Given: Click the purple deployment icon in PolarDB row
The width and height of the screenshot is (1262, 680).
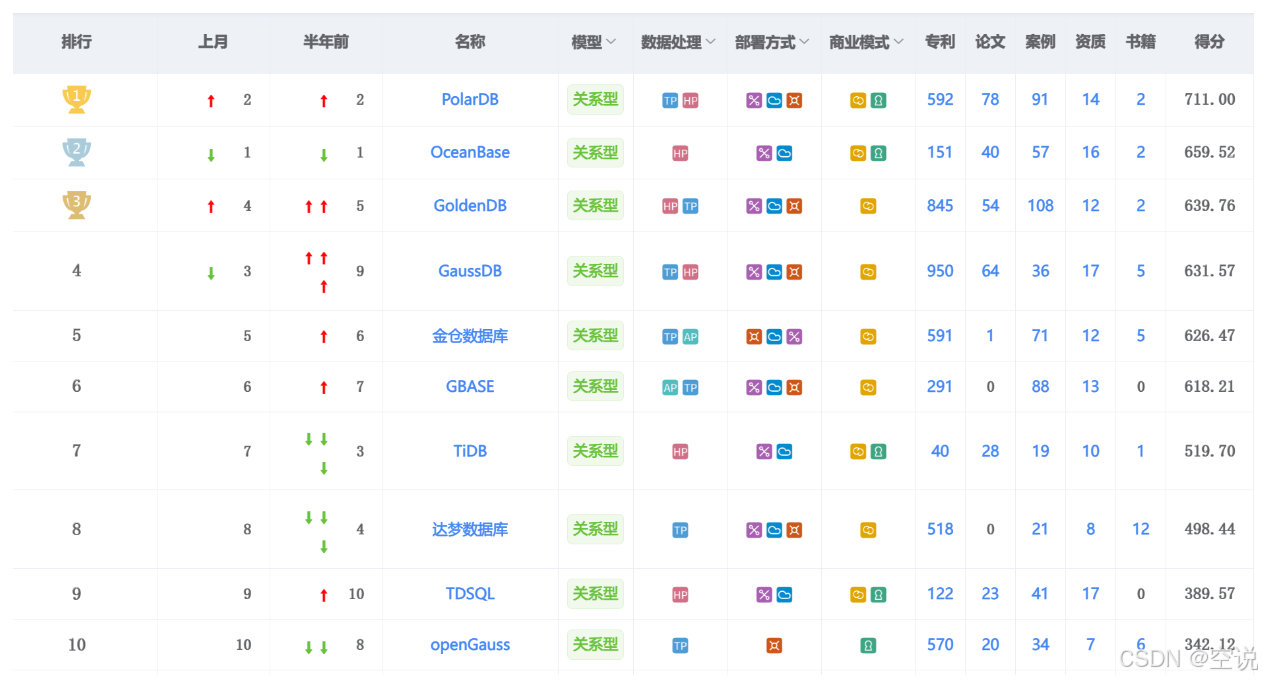Looking at the screenshot, I should coord(754,100).
